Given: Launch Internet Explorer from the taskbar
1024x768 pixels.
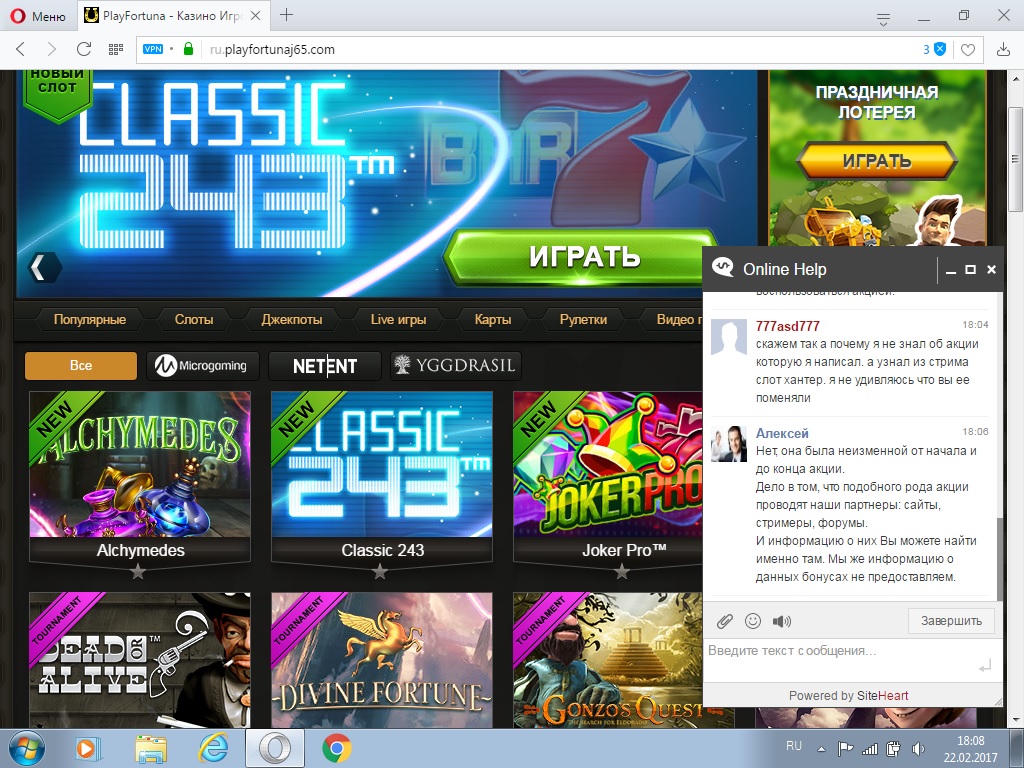Looking at the screenshot, I should (x=214, y=748).
